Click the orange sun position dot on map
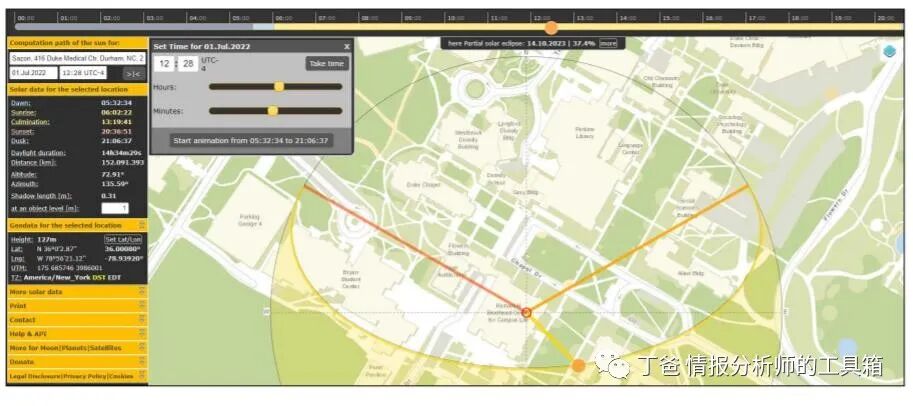 (578, 366)
